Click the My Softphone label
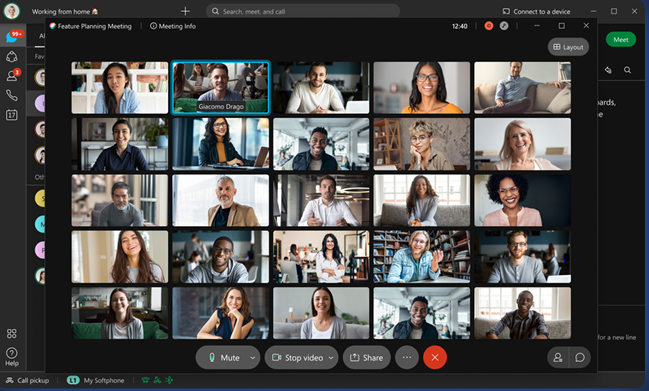The width and height of the screenshot is (649, 391). point(104,380)
